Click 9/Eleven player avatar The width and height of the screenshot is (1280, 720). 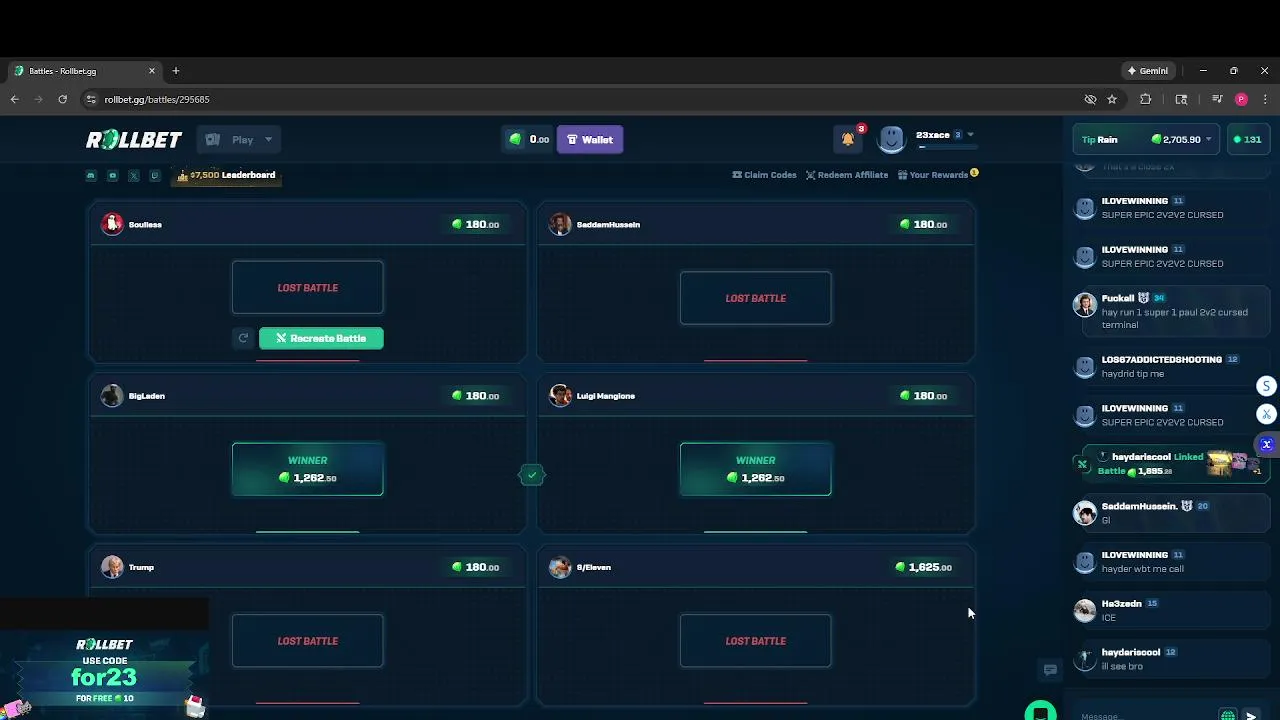click(560, 567)
